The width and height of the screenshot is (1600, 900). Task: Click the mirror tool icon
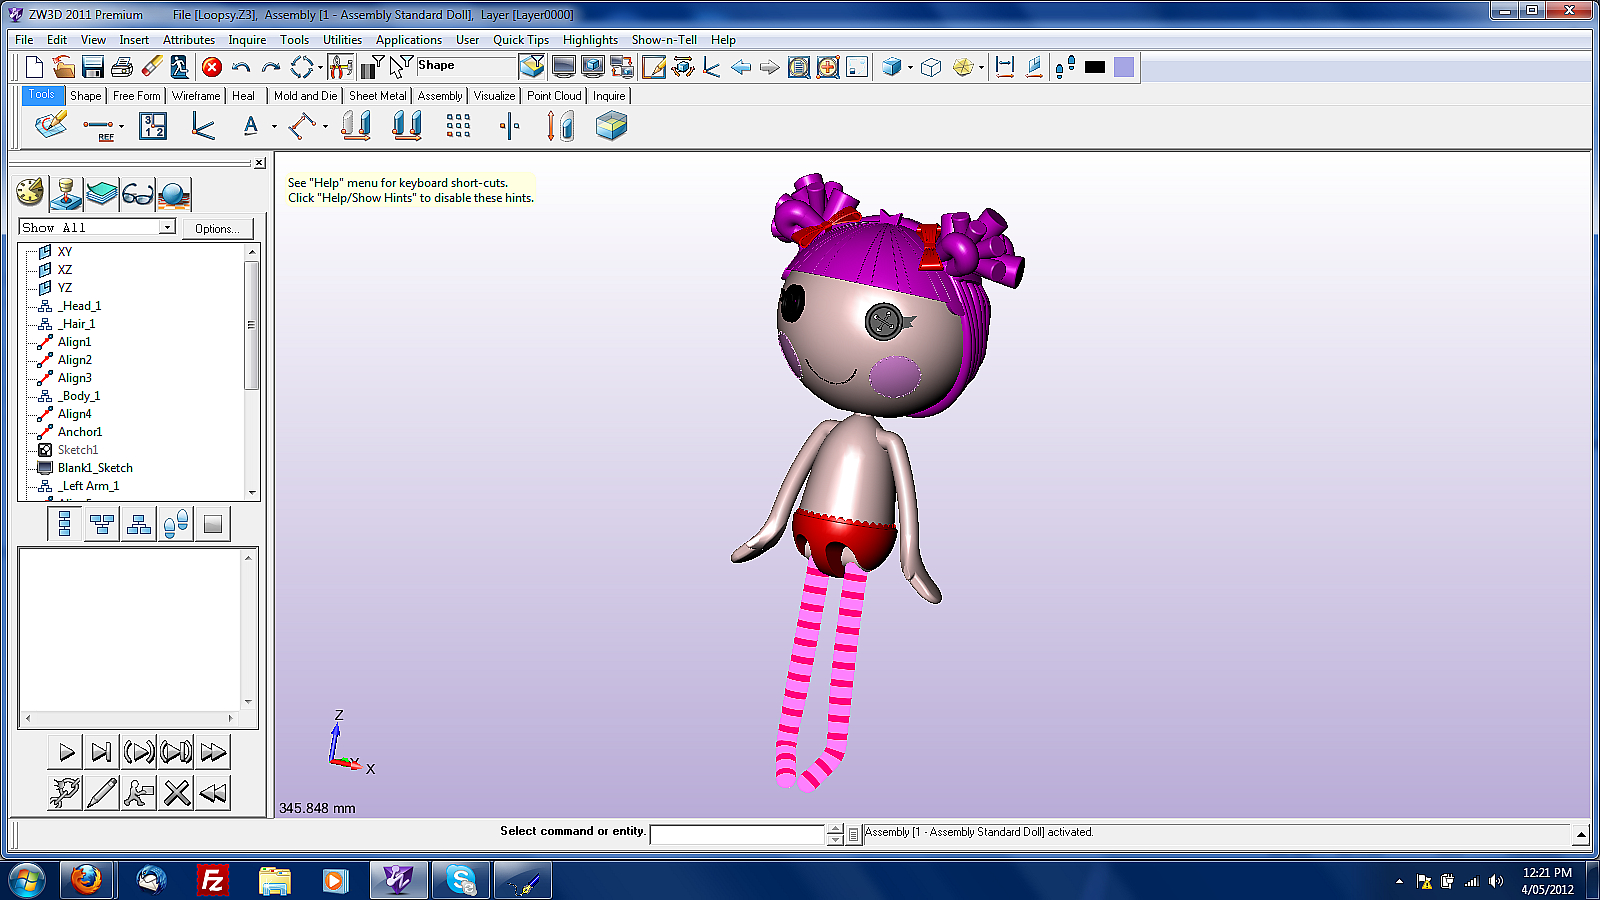509,126
